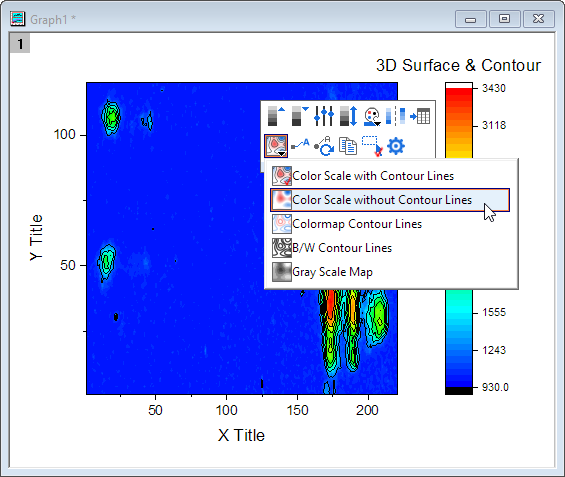Click the B/W Contour Lines thumbnail icon
The height and width of the screenshot is (477, 565).
point(281,248)
